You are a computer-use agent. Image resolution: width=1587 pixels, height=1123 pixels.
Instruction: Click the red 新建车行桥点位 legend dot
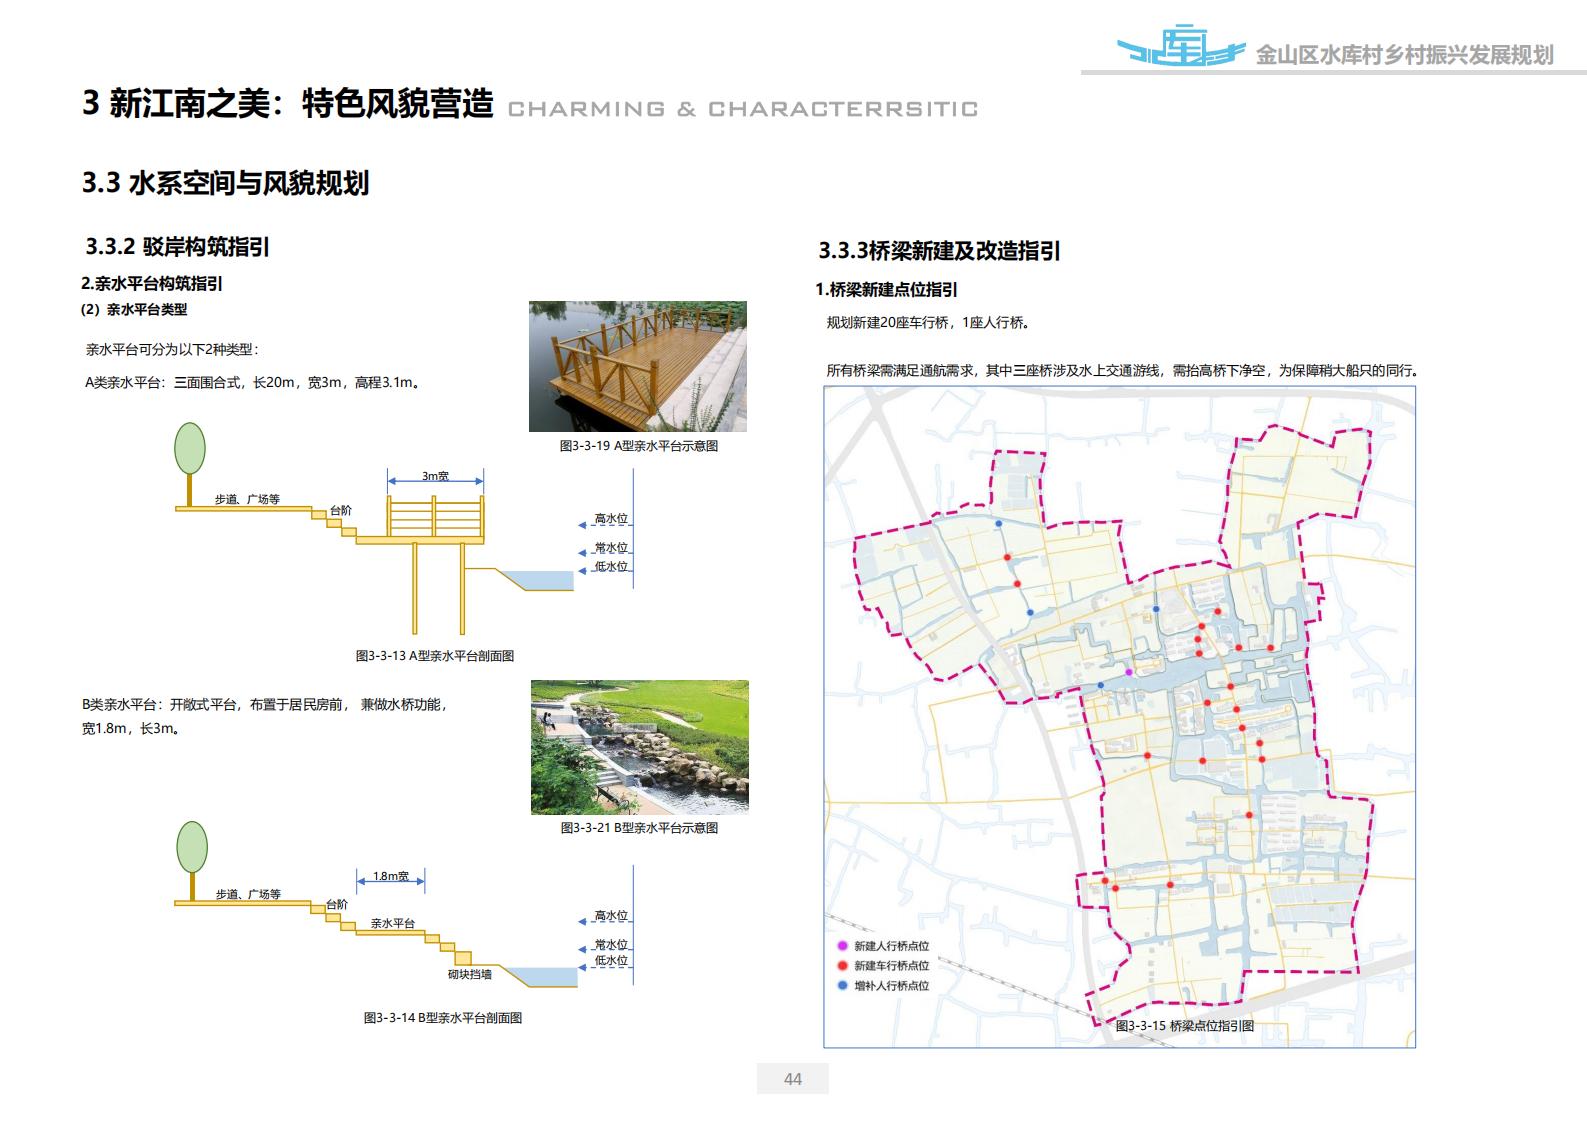(842, 966)
